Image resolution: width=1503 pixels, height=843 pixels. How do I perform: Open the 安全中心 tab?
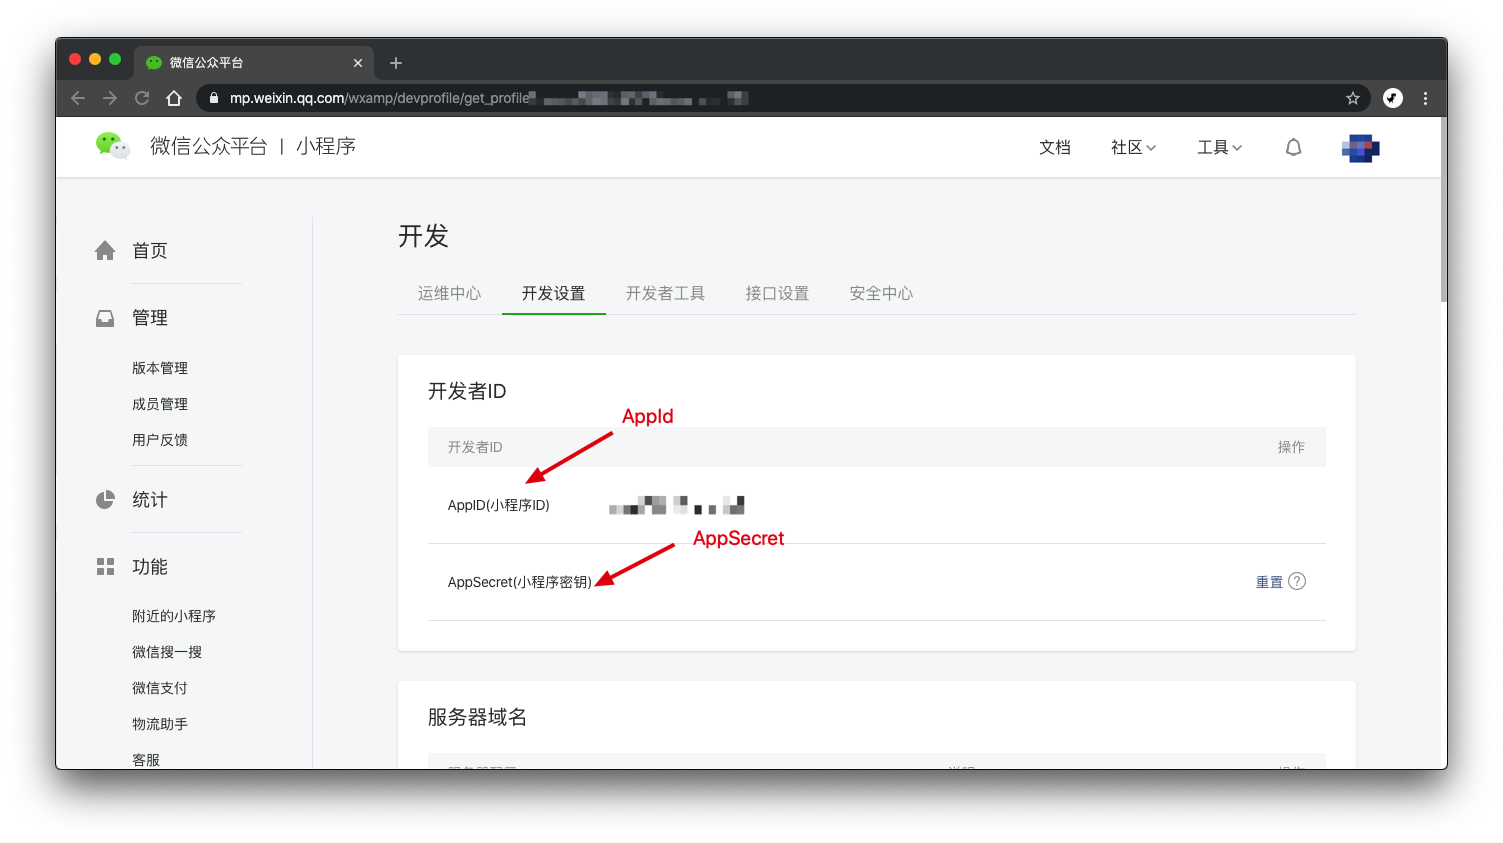tap(882, 293)
